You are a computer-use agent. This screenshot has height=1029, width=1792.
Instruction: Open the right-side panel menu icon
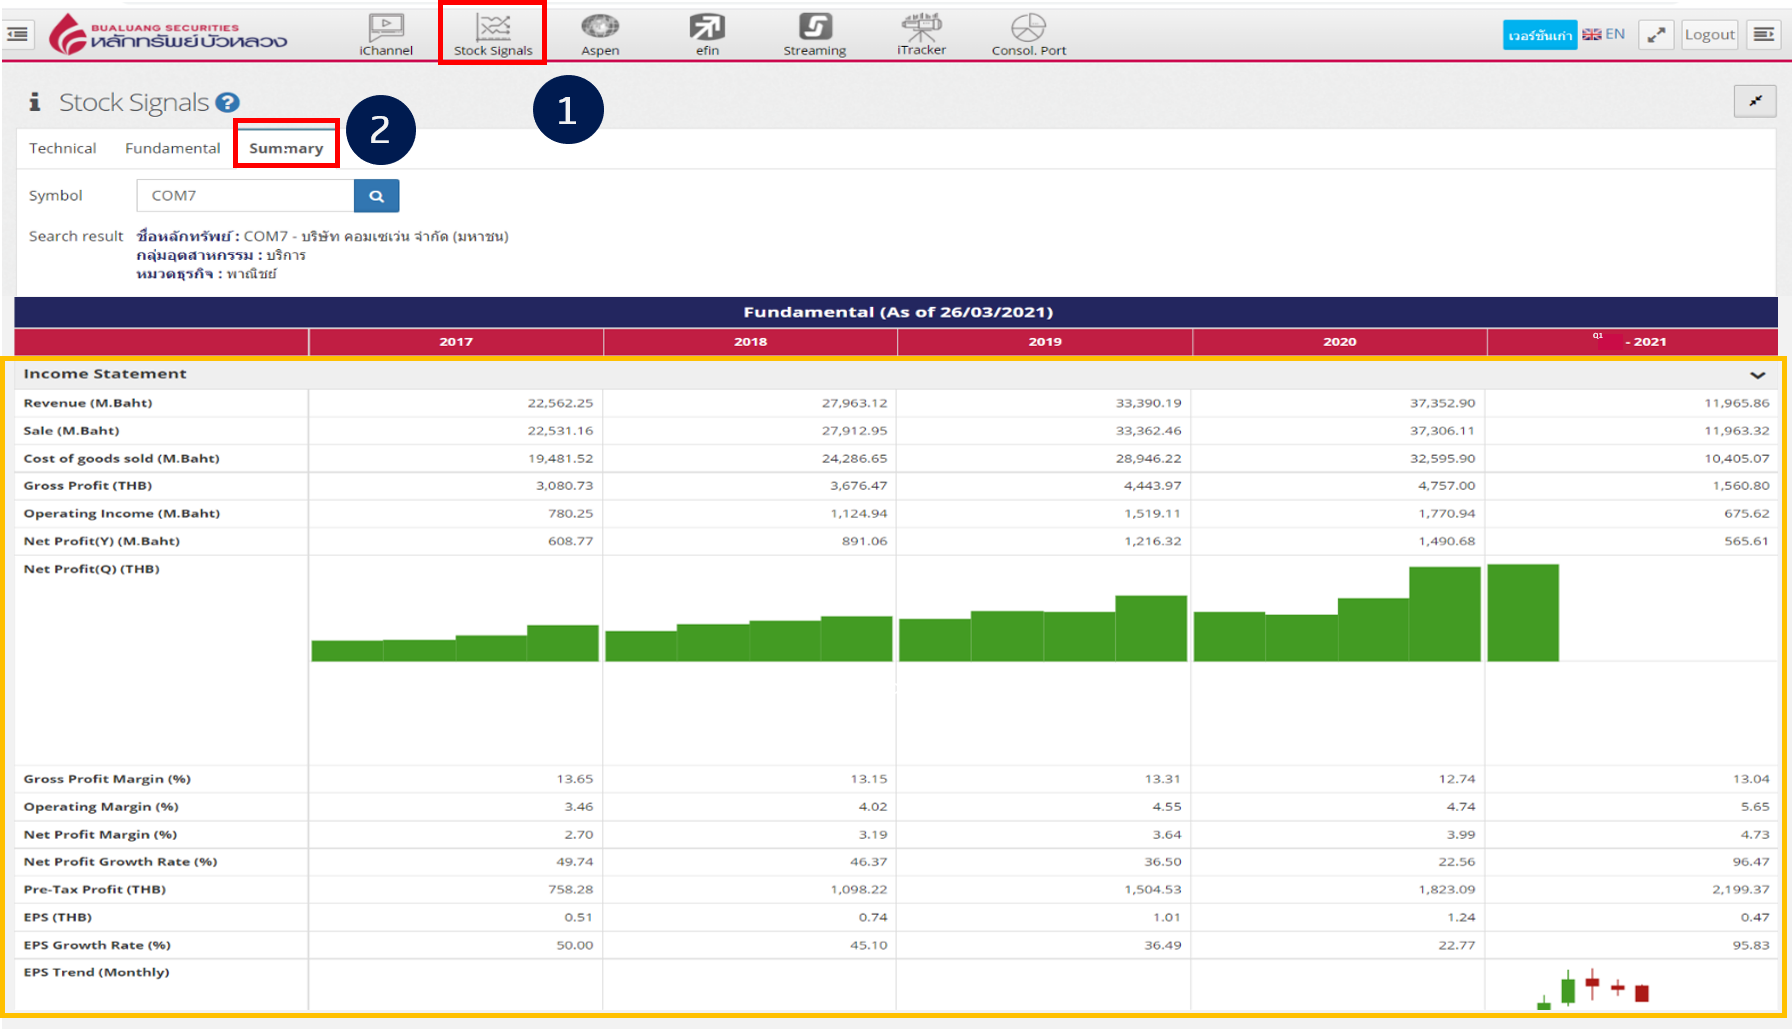point(1763,35)
